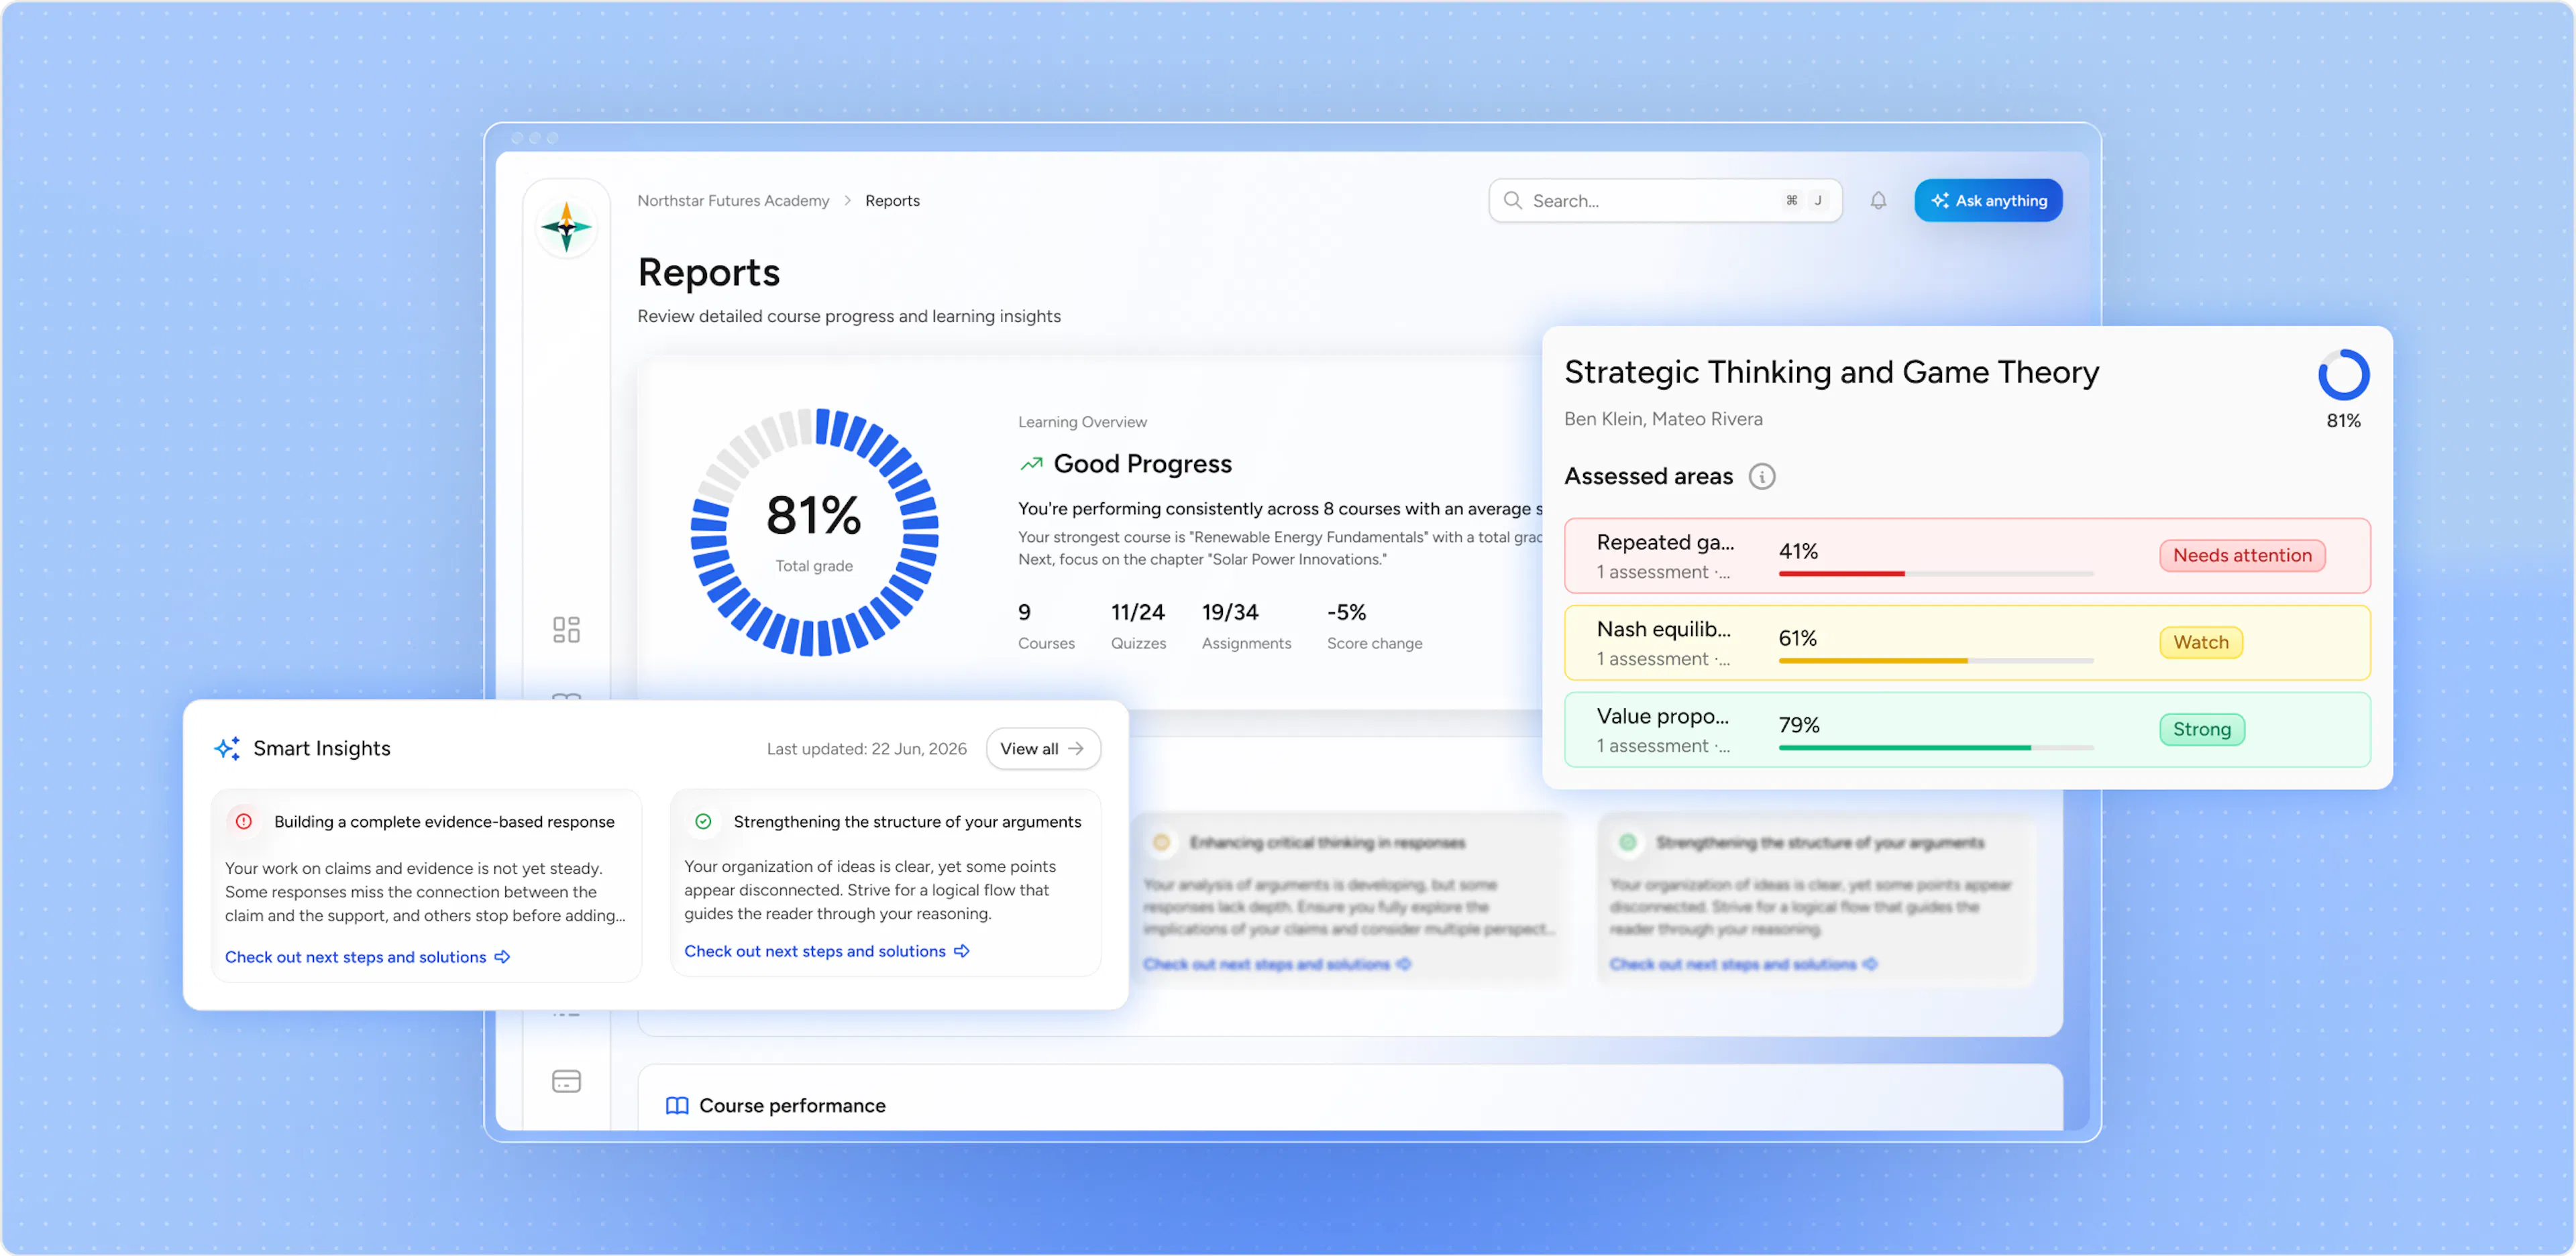This screenshot has height=1256, width=2576.
Task: Click blurred 'Enhancing critical thinking in responses' card
Action: coord(1348,900)
